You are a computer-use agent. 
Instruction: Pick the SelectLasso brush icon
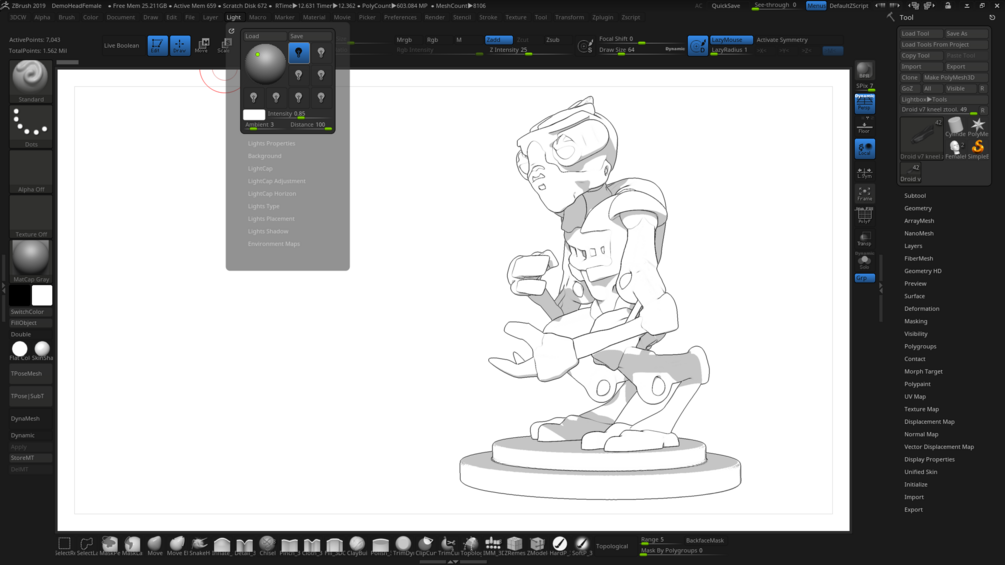[87, 545]
